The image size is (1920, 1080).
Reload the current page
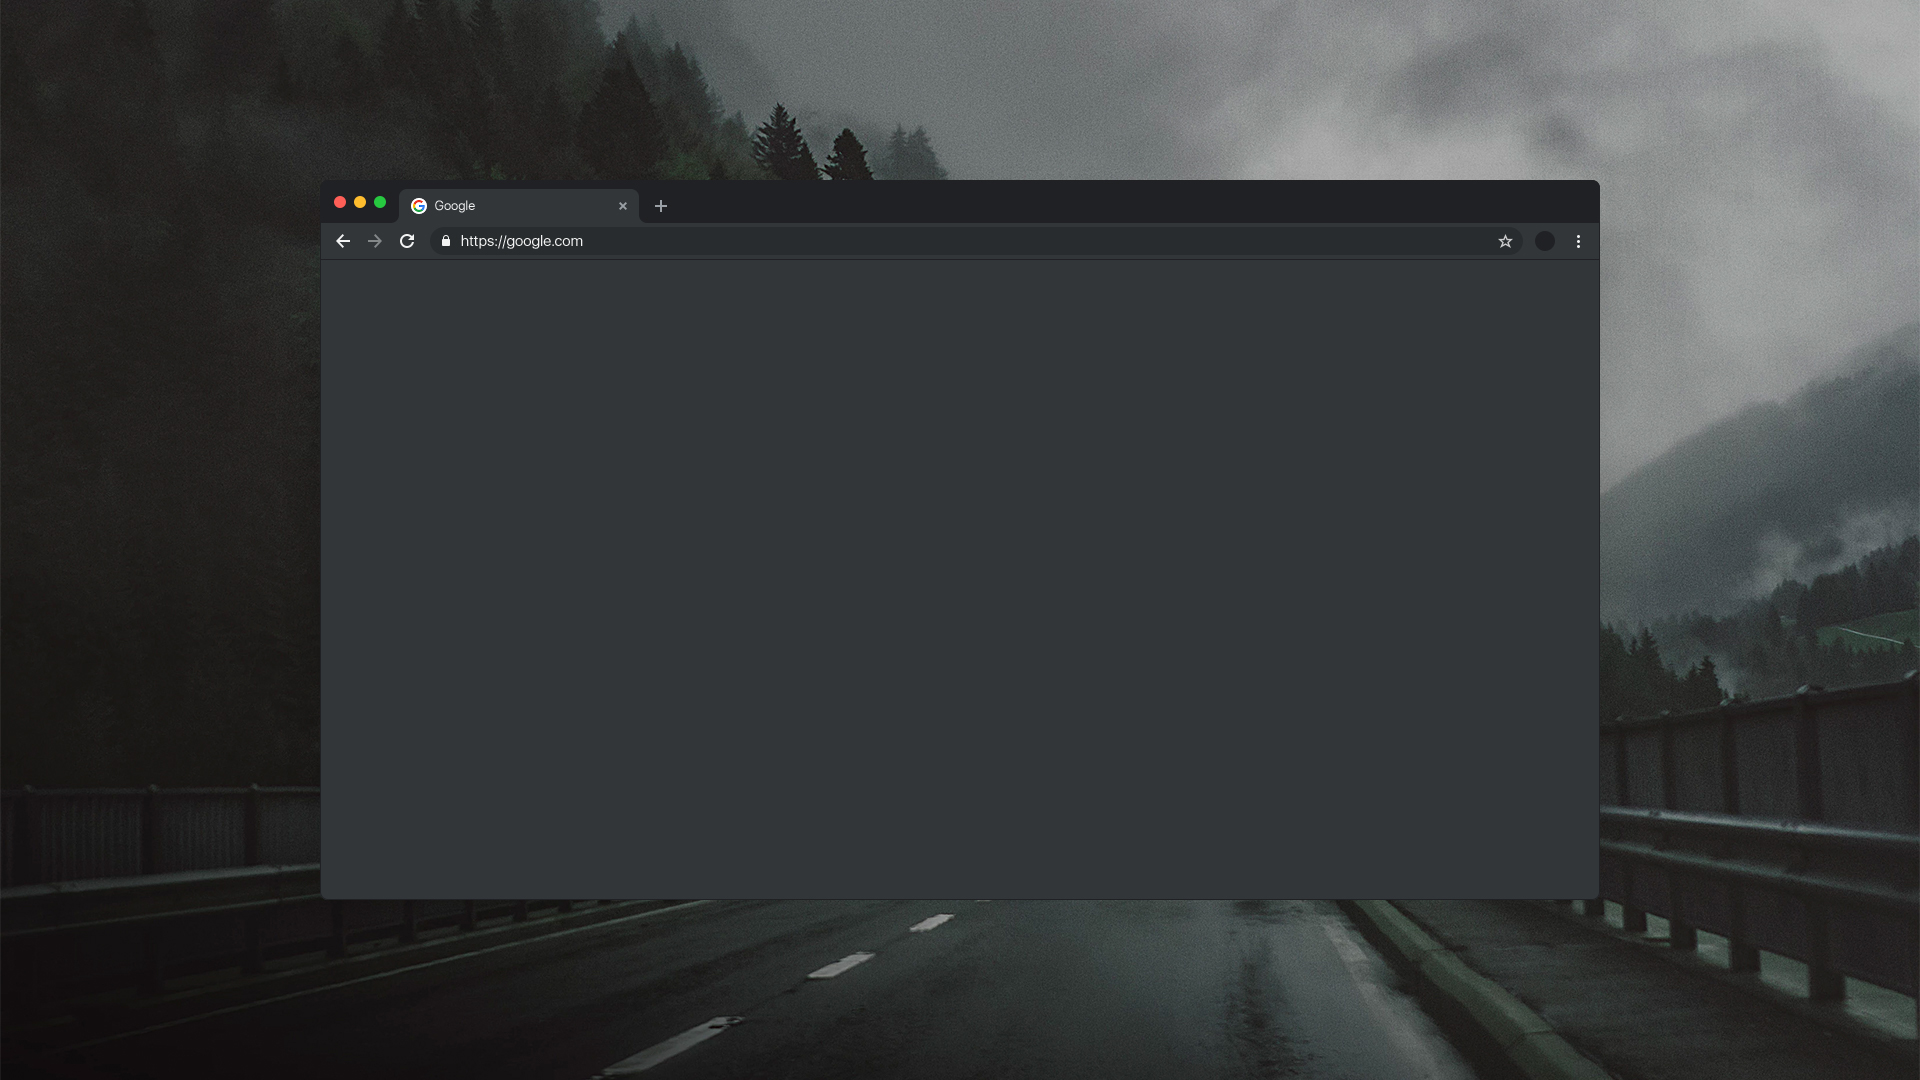pos(407,241)
